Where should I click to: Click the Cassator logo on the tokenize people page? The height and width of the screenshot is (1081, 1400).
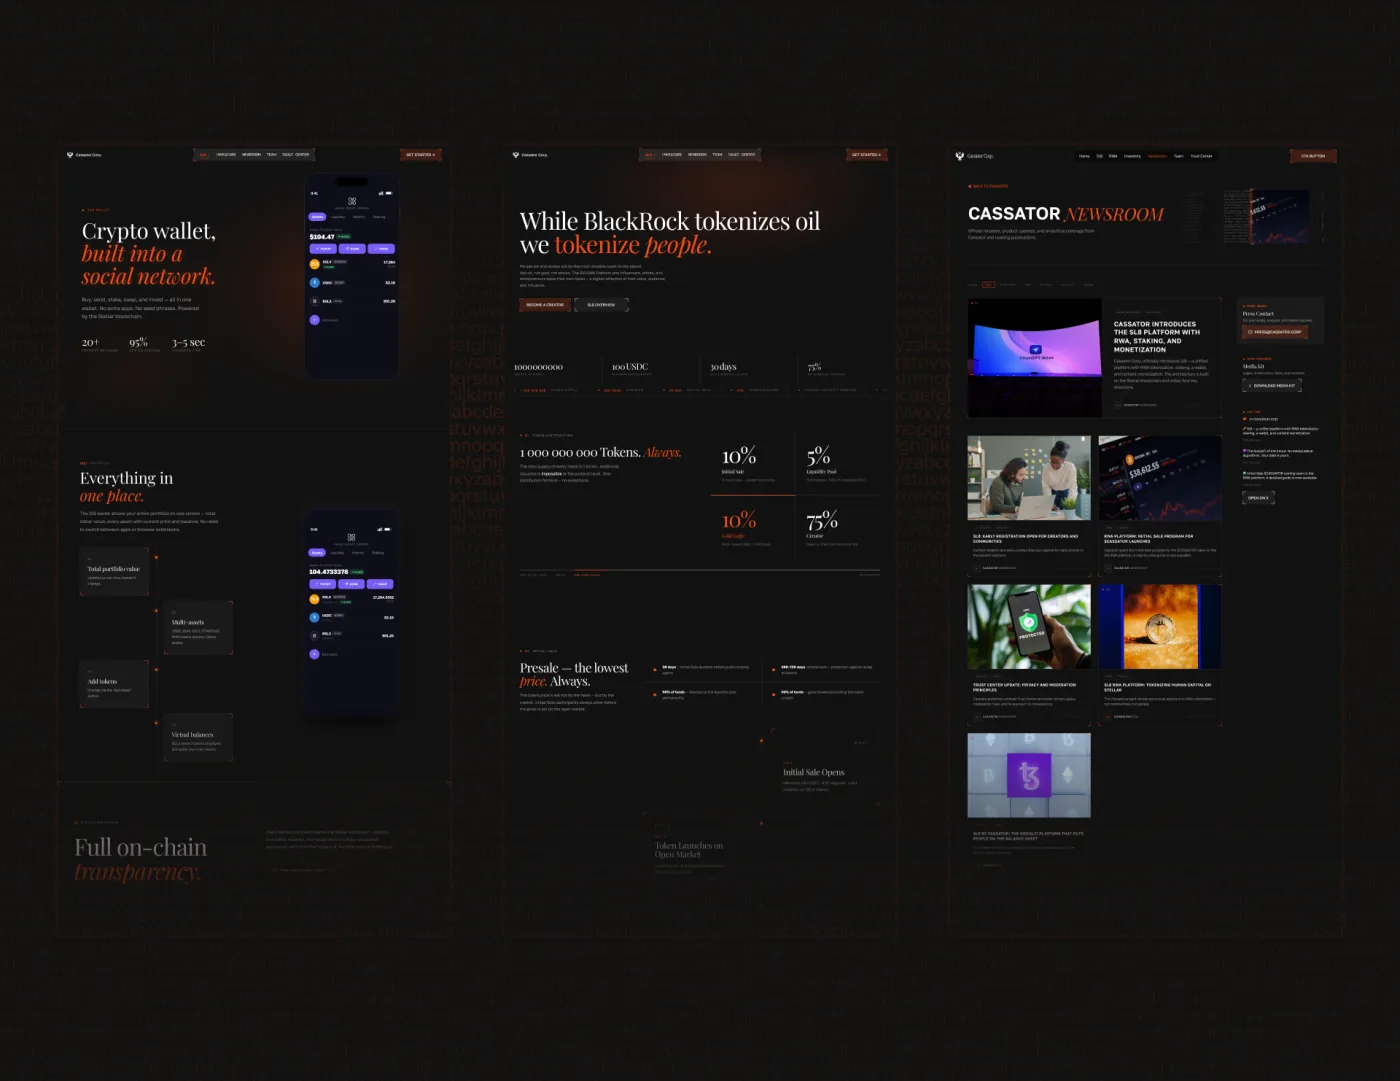530,155
